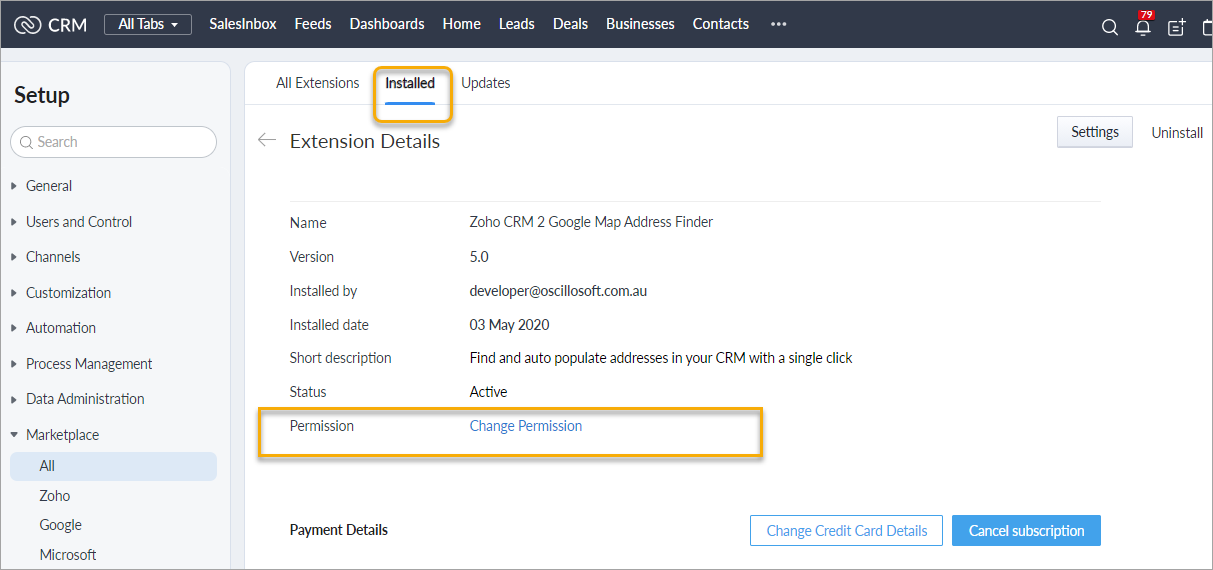Select All under Marketplace
Screen dimensions: 1213x570
pos(113,466)
